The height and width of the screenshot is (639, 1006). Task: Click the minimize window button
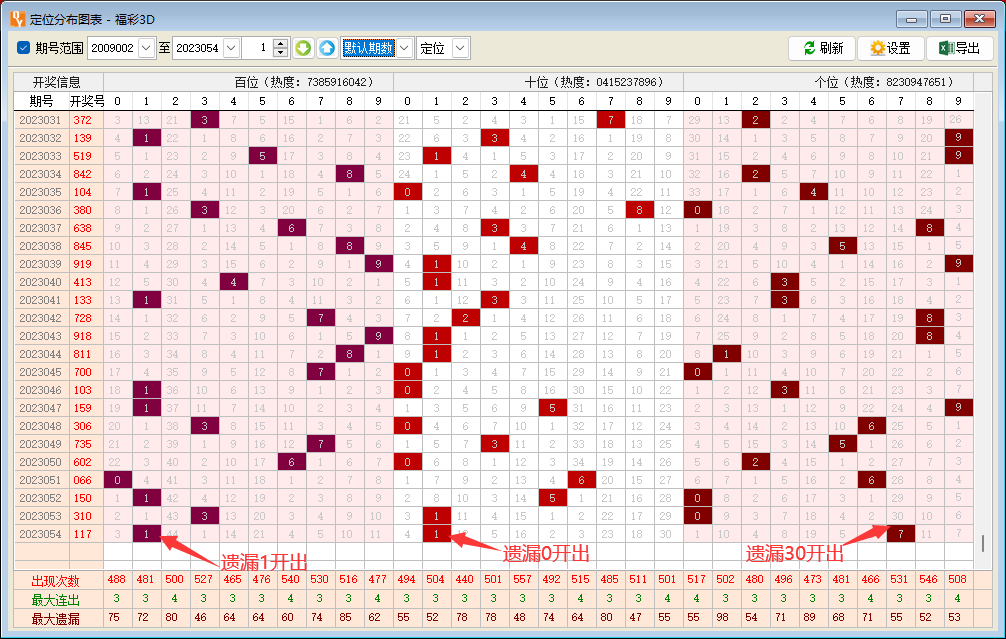[x=911, y=18]
